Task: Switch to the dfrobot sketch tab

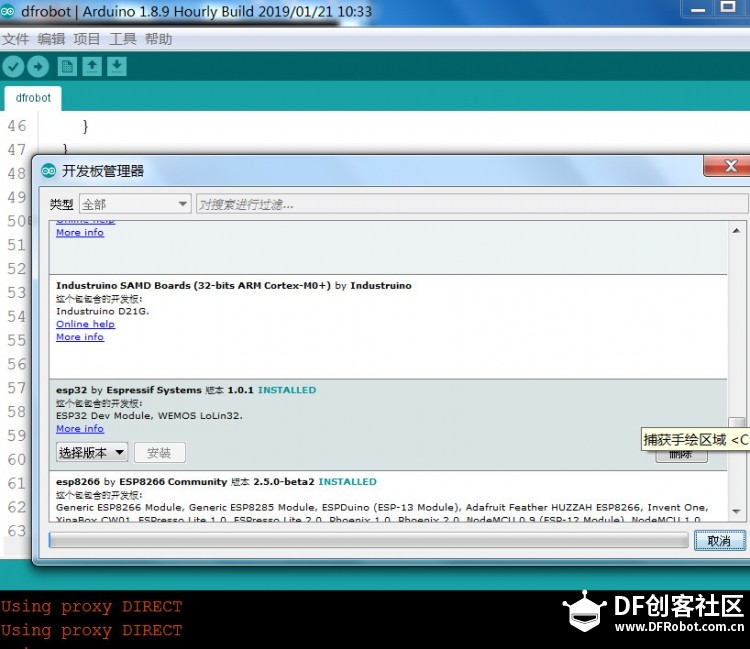Action: click(x=33, y=98)
